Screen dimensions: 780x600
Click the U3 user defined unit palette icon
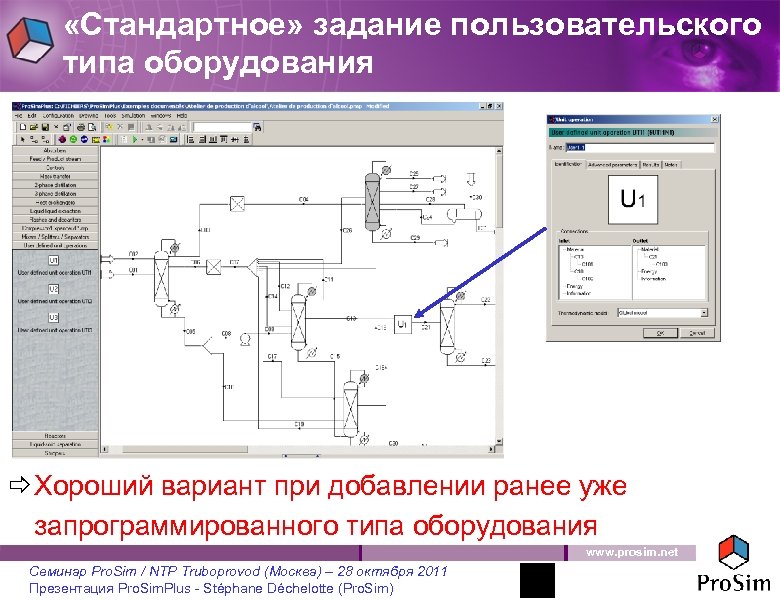tap(54, 317)
